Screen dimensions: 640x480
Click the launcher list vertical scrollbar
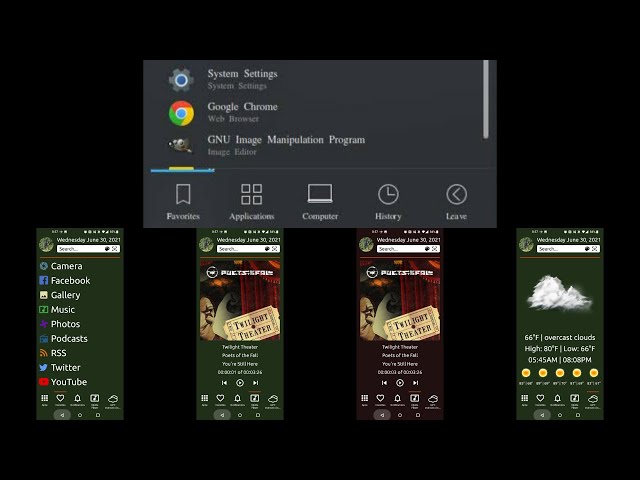(x=486, y=99)
